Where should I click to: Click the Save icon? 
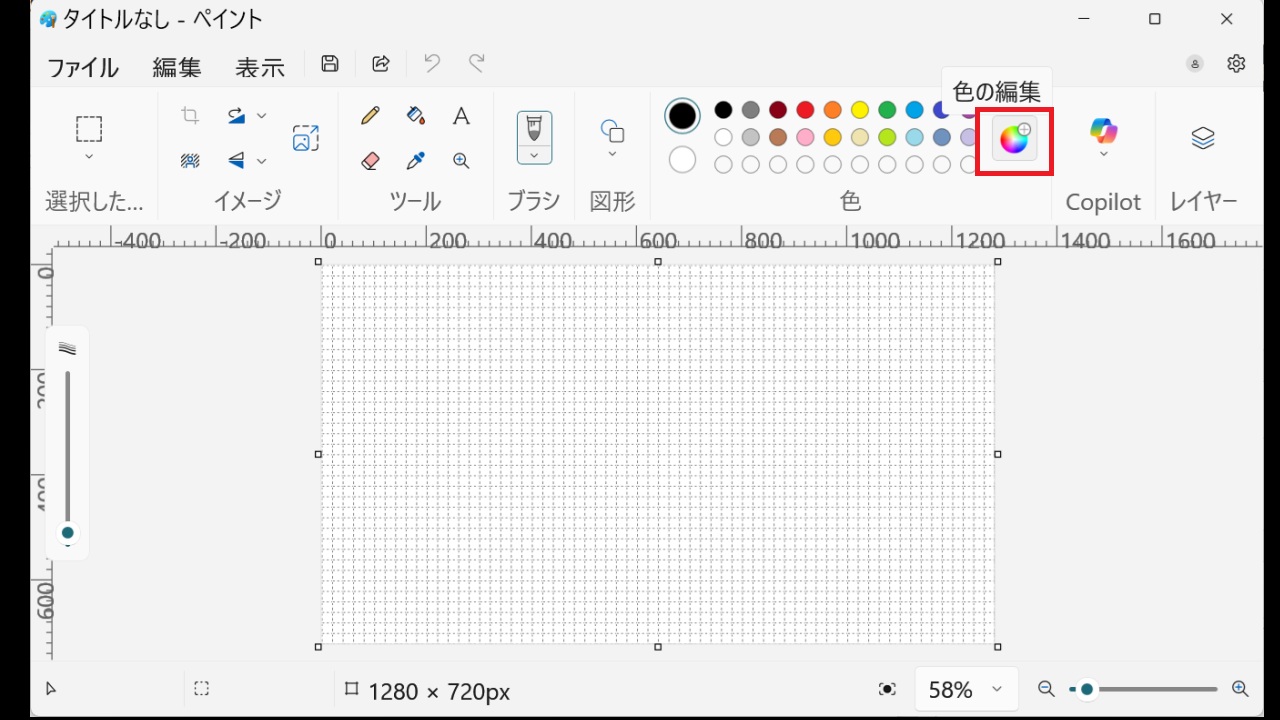[x=330, y=64]
